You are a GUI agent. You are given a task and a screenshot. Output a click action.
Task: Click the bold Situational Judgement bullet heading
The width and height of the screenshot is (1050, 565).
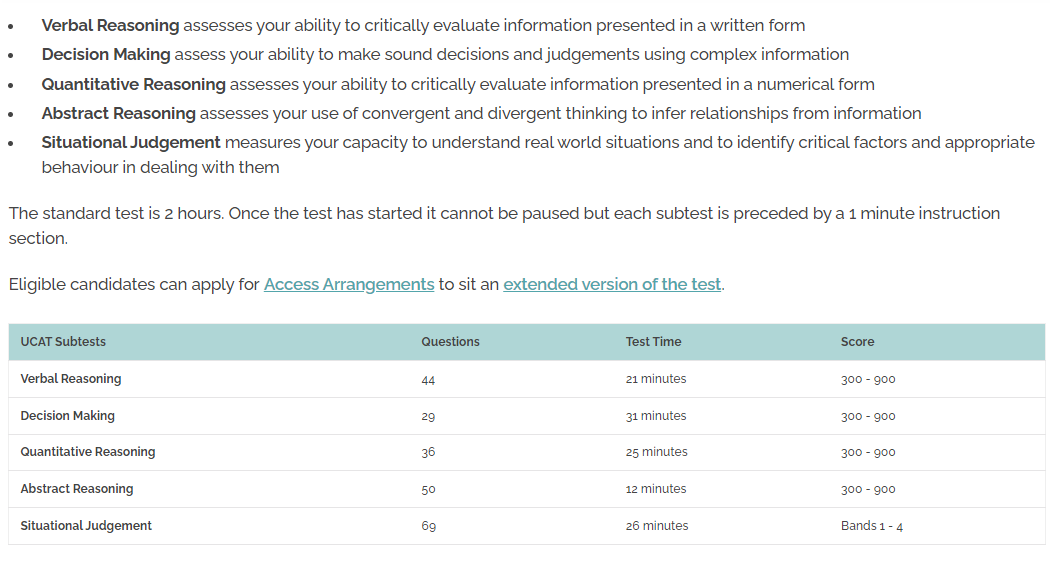coord(131,143)
